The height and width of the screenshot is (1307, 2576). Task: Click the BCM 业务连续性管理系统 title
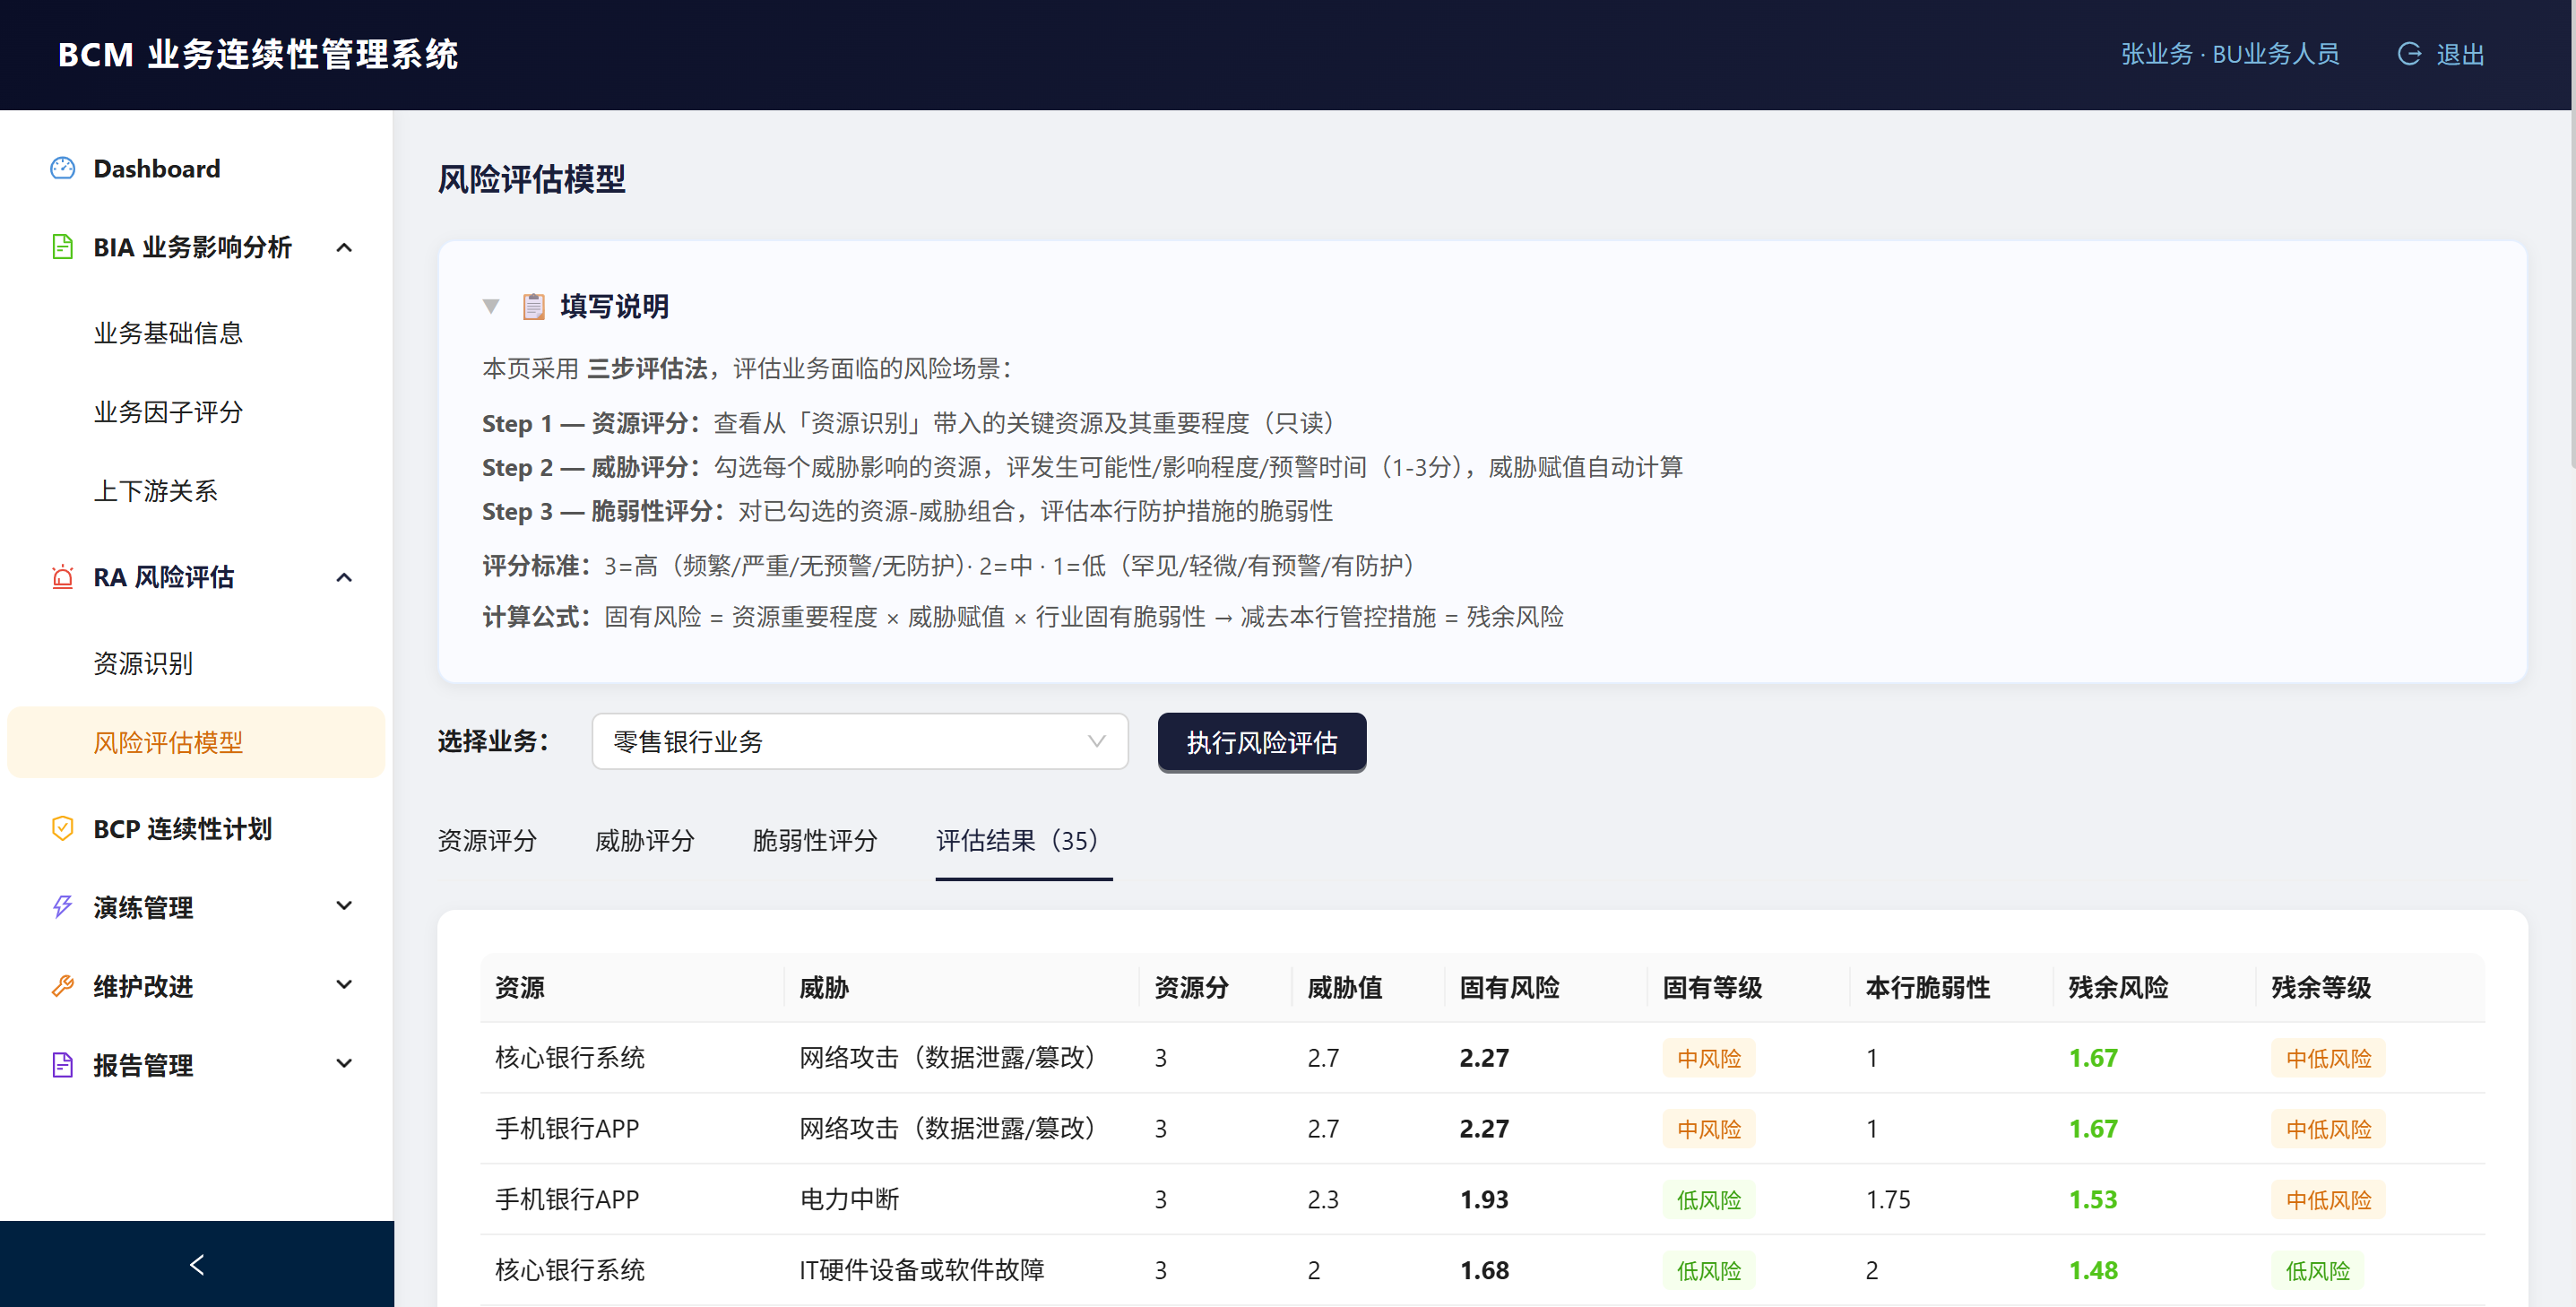click(258, 54)
